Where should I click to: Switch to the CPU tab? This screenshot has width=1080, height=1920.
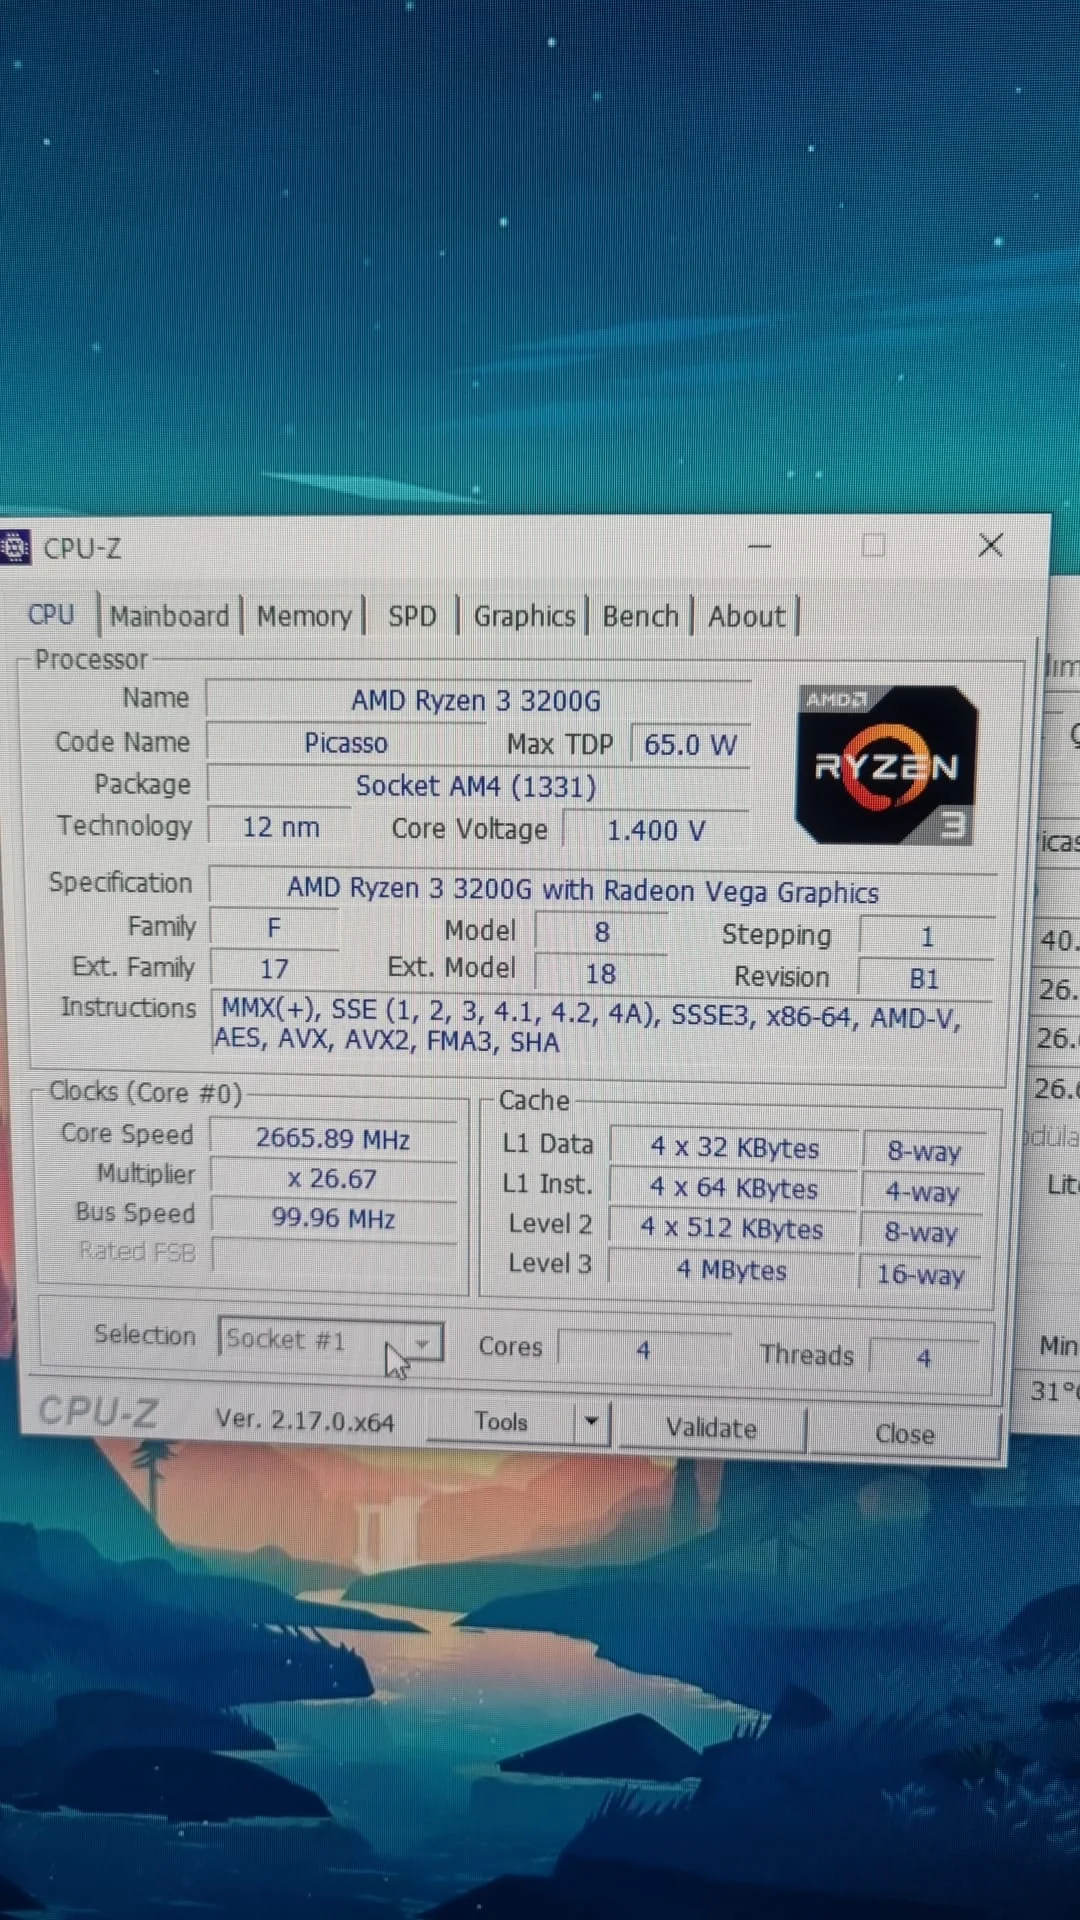[51, 614]
